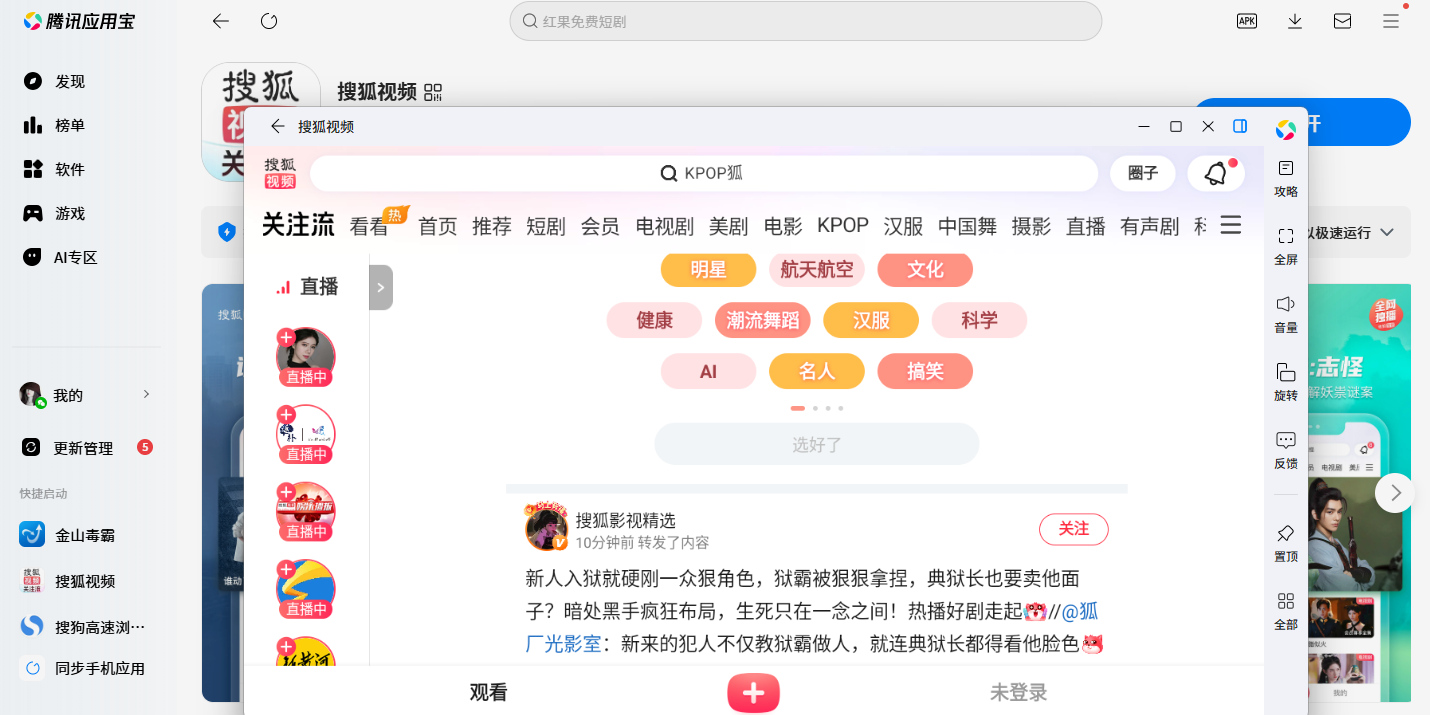
Task: Open the 未登录 bottom tab
Action: 1019,692
